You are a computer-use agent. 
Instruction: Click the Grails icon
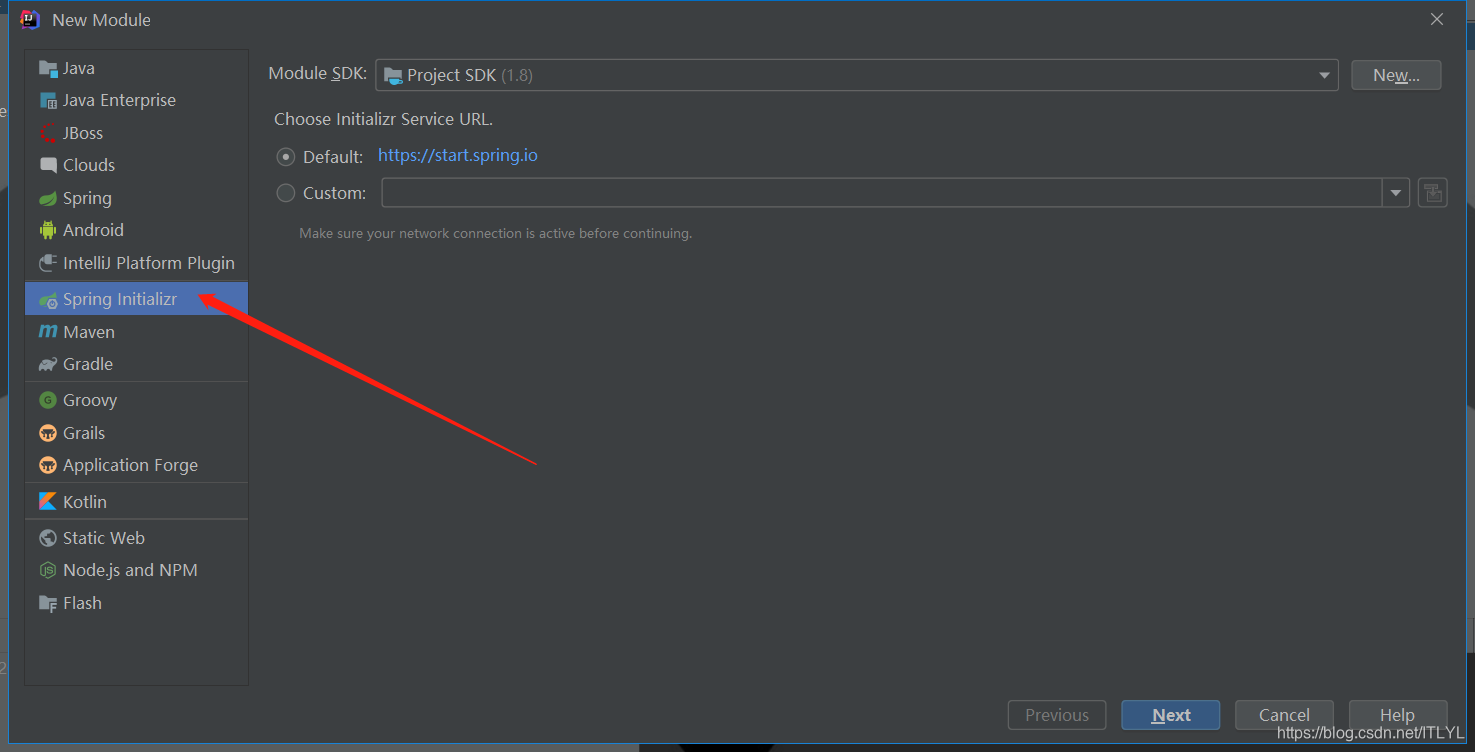pyautogui.click(x=48, y=433)
